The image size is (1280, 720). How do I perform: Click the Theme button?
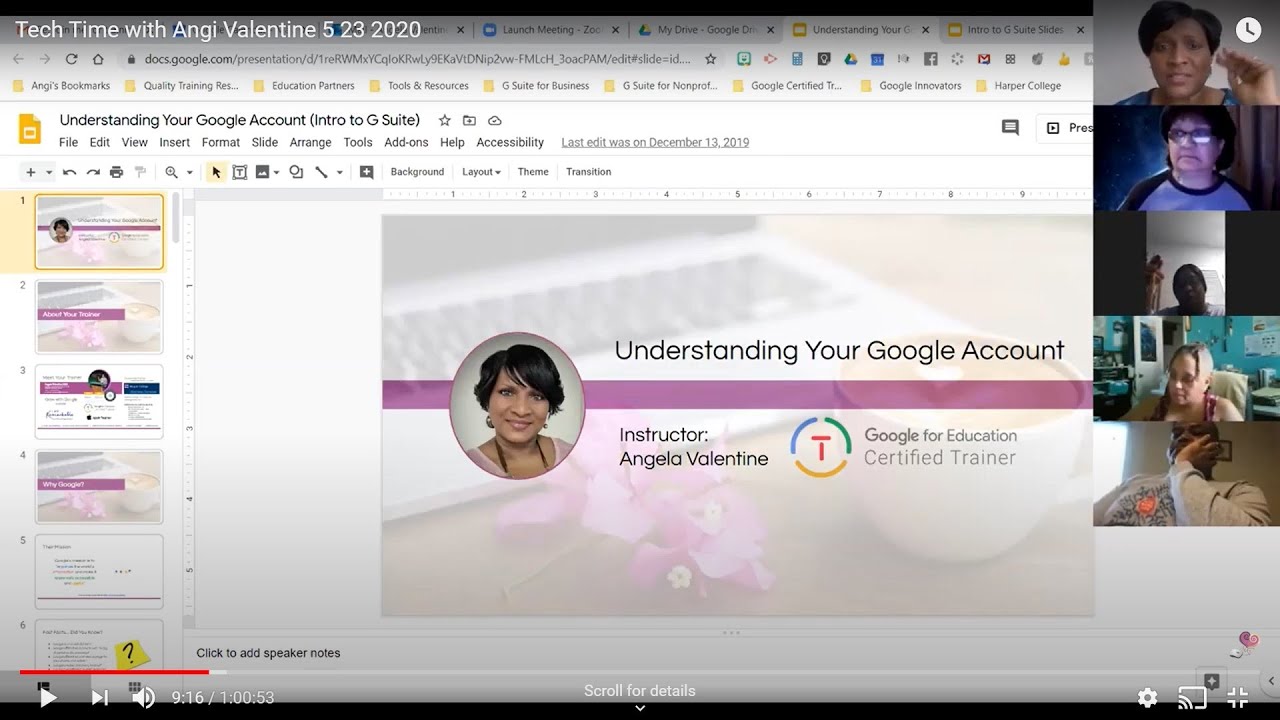pos(533,172)
